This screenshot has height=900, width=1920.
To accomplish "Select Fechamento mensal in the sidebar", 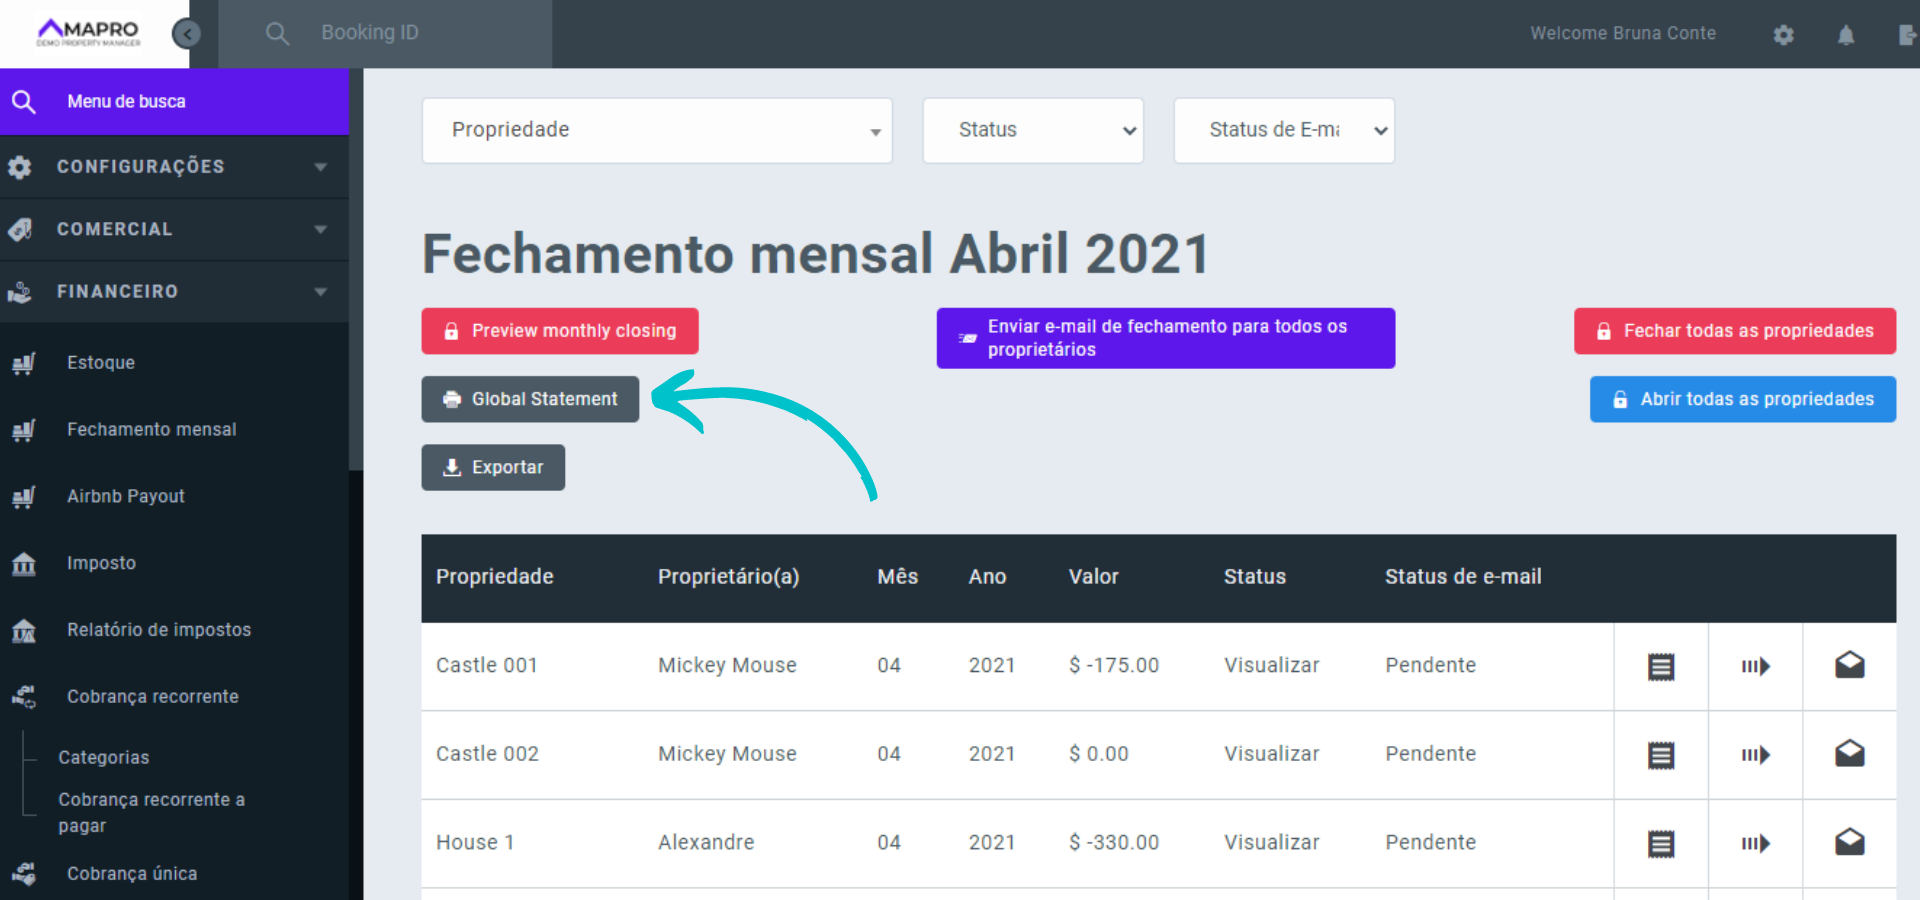I will point(151,429).
